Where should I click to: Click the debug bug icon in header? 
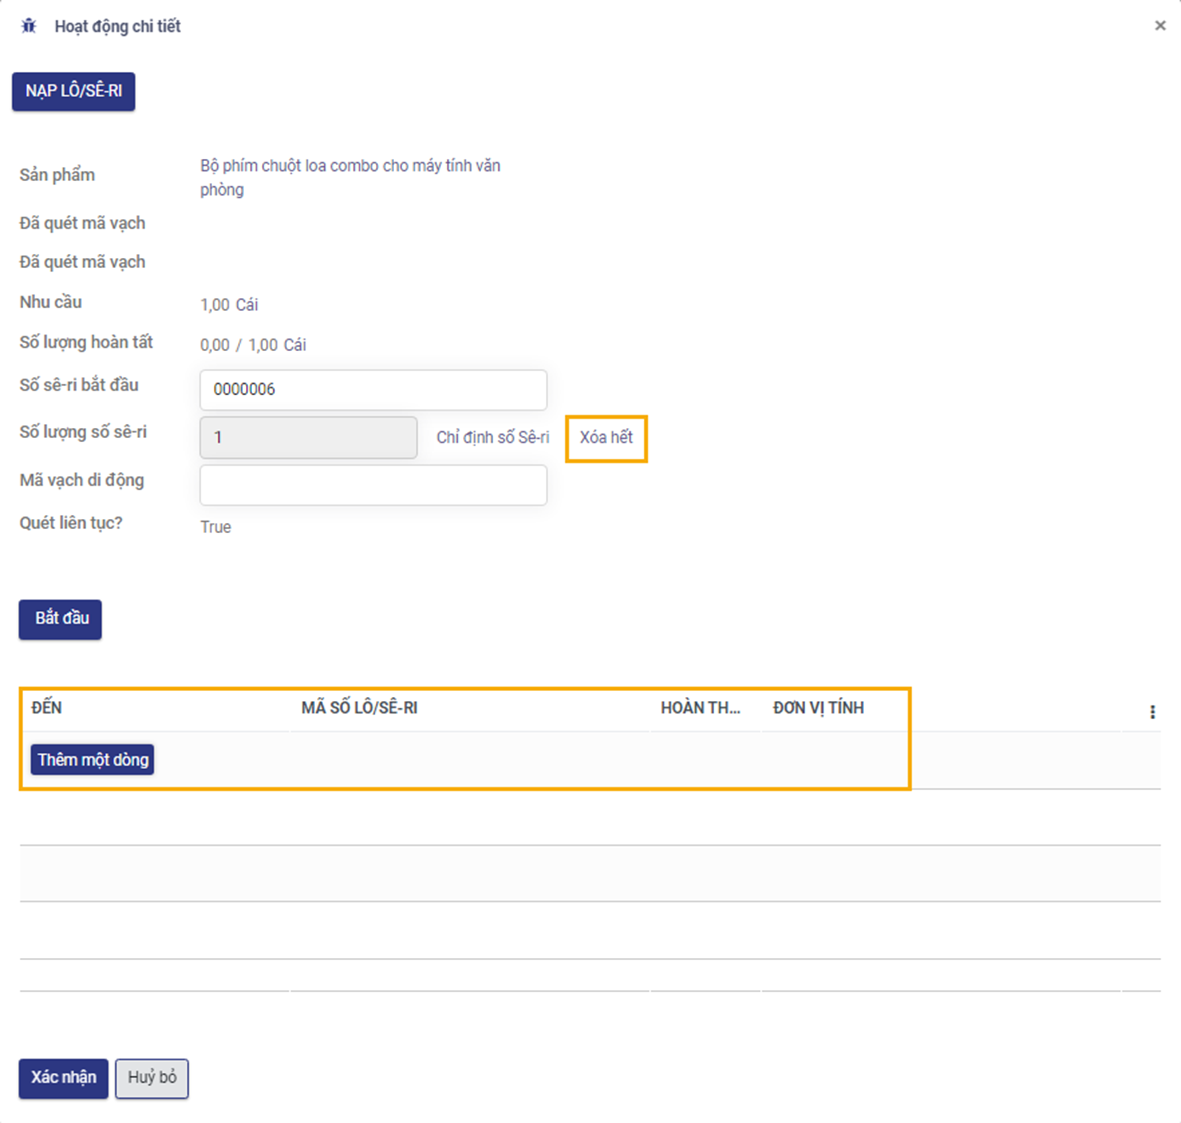point(29,26)
